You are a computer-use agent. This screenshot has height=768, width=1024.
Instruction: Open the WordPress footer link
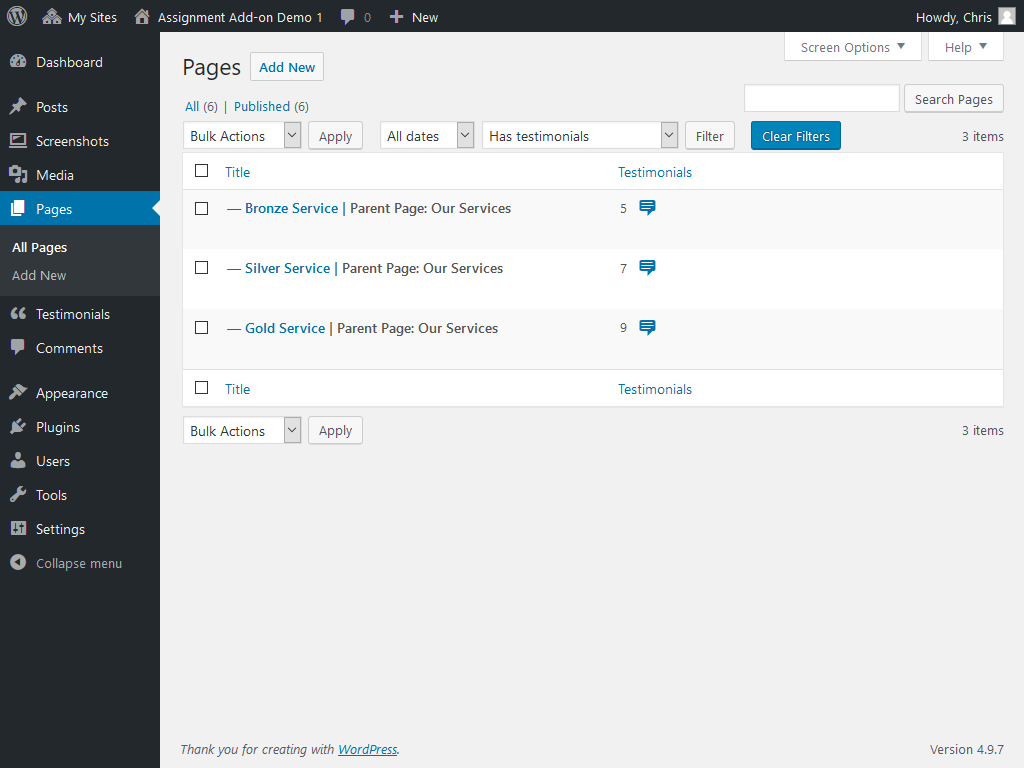368,749
